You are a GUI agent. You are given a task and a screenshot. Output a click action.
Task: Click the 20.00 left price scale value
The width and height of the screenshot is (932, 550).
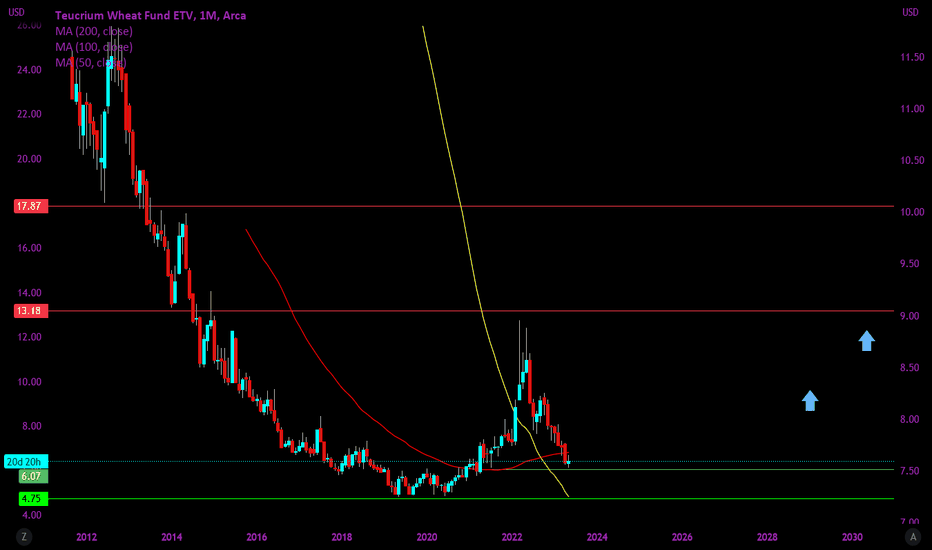pyautogui.click(x=29, y=159)
